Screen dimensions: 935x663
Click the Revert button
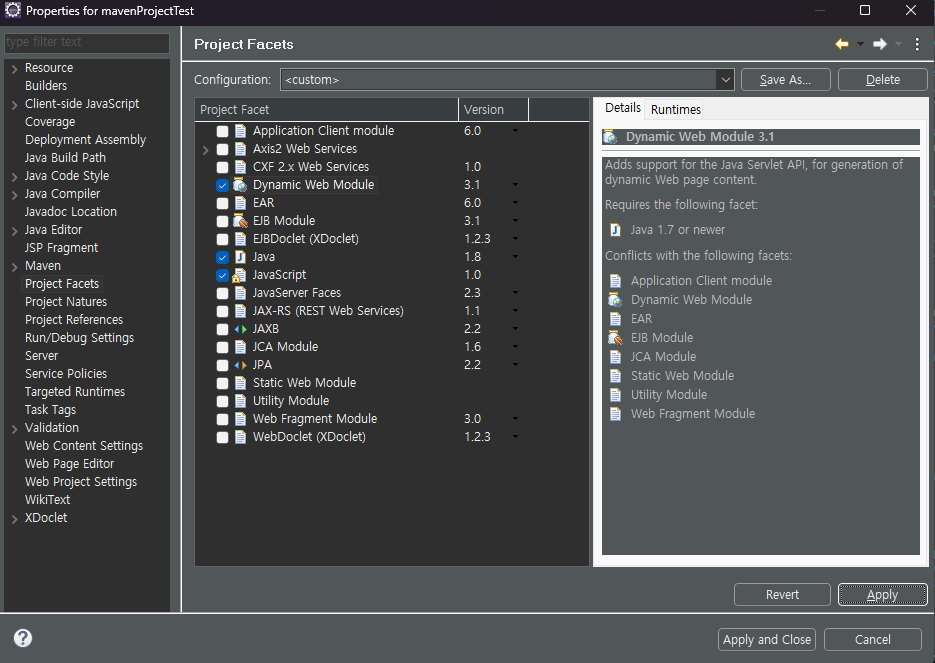(782, 594)
